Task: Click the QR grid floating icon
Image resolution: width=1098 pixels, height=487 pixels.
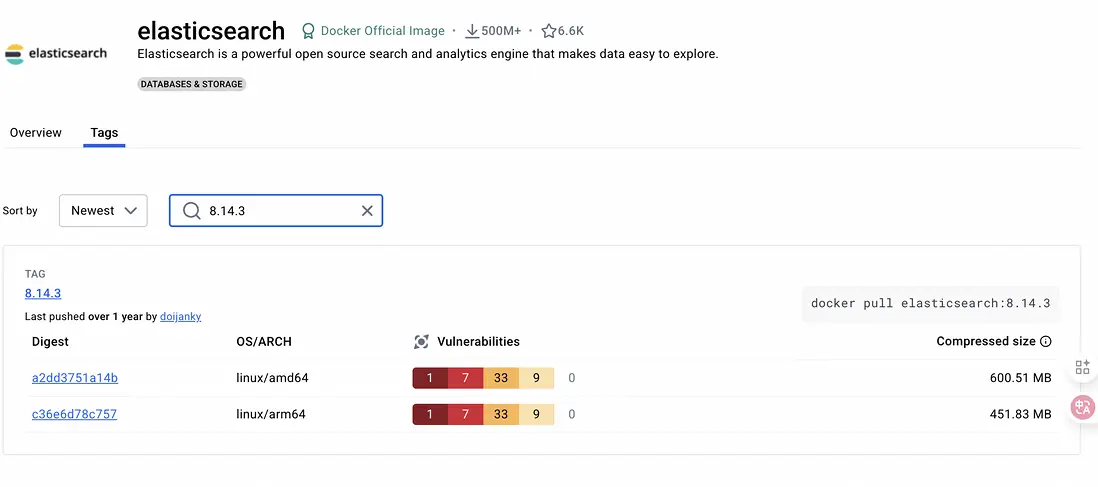Action: [1082, 367]
